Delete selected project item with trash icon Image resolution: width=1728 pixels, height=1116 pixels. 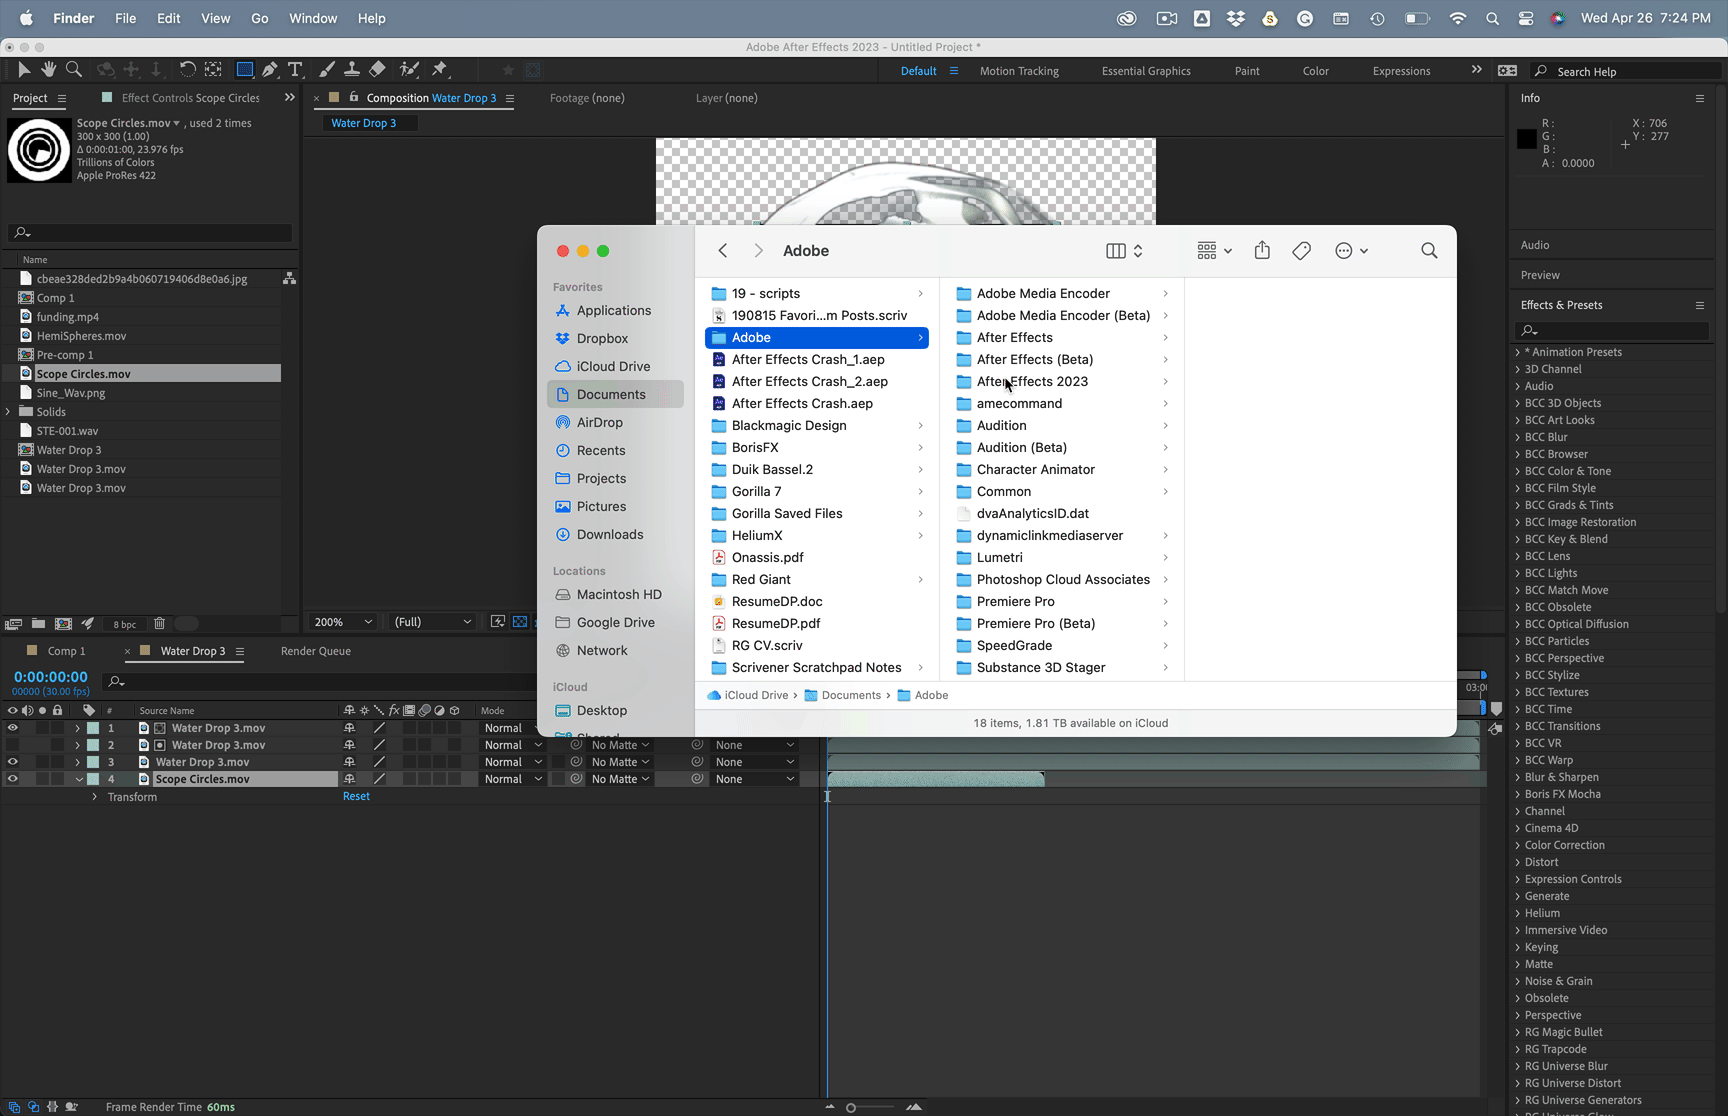click(159, 624)
